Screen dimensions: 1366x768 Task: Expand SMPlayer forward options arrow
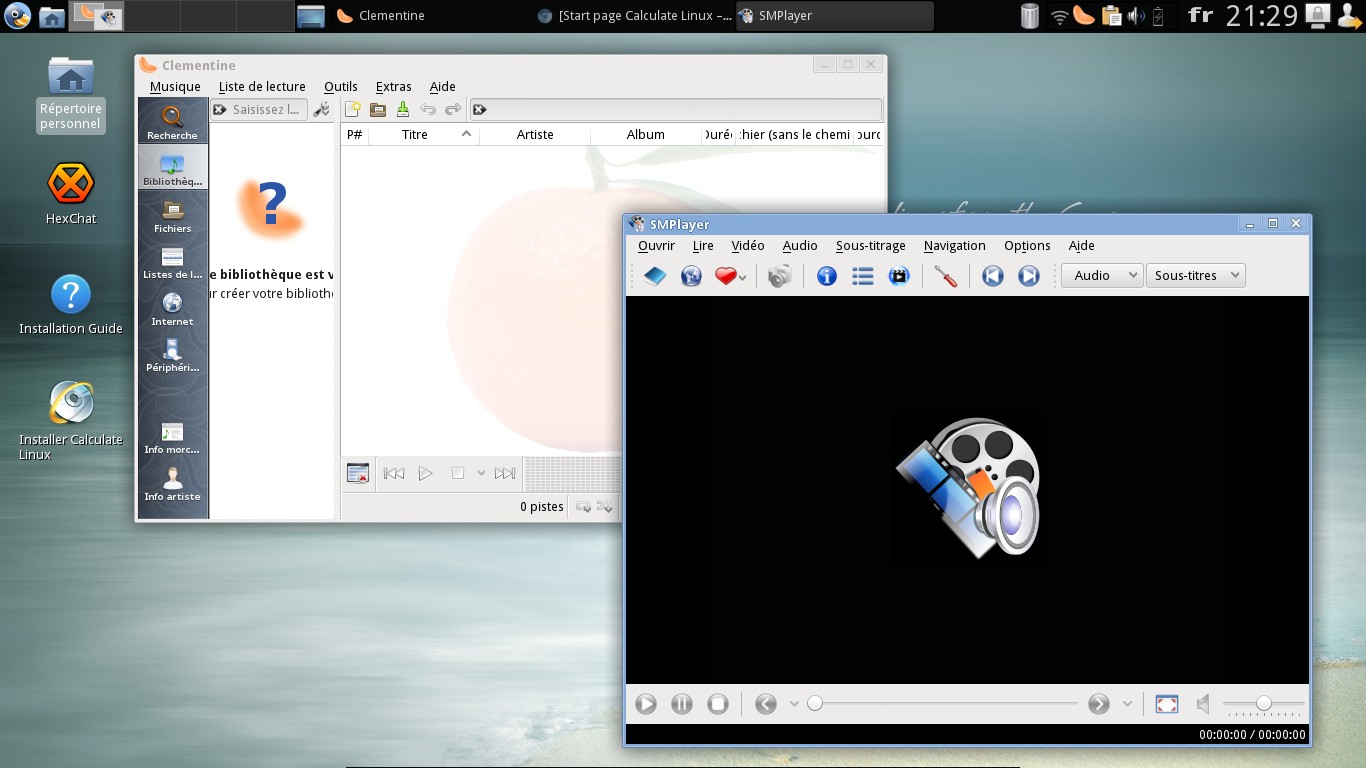[x=1127, y=704]
